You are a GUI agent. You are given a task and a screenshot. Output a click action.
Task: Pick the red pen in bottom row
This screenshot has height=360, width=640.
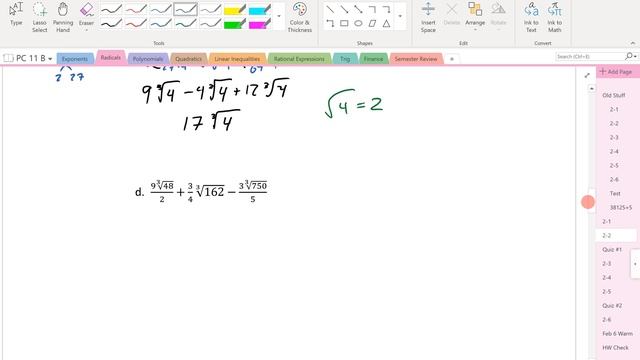pyautogui.click(x=136, y=24)
